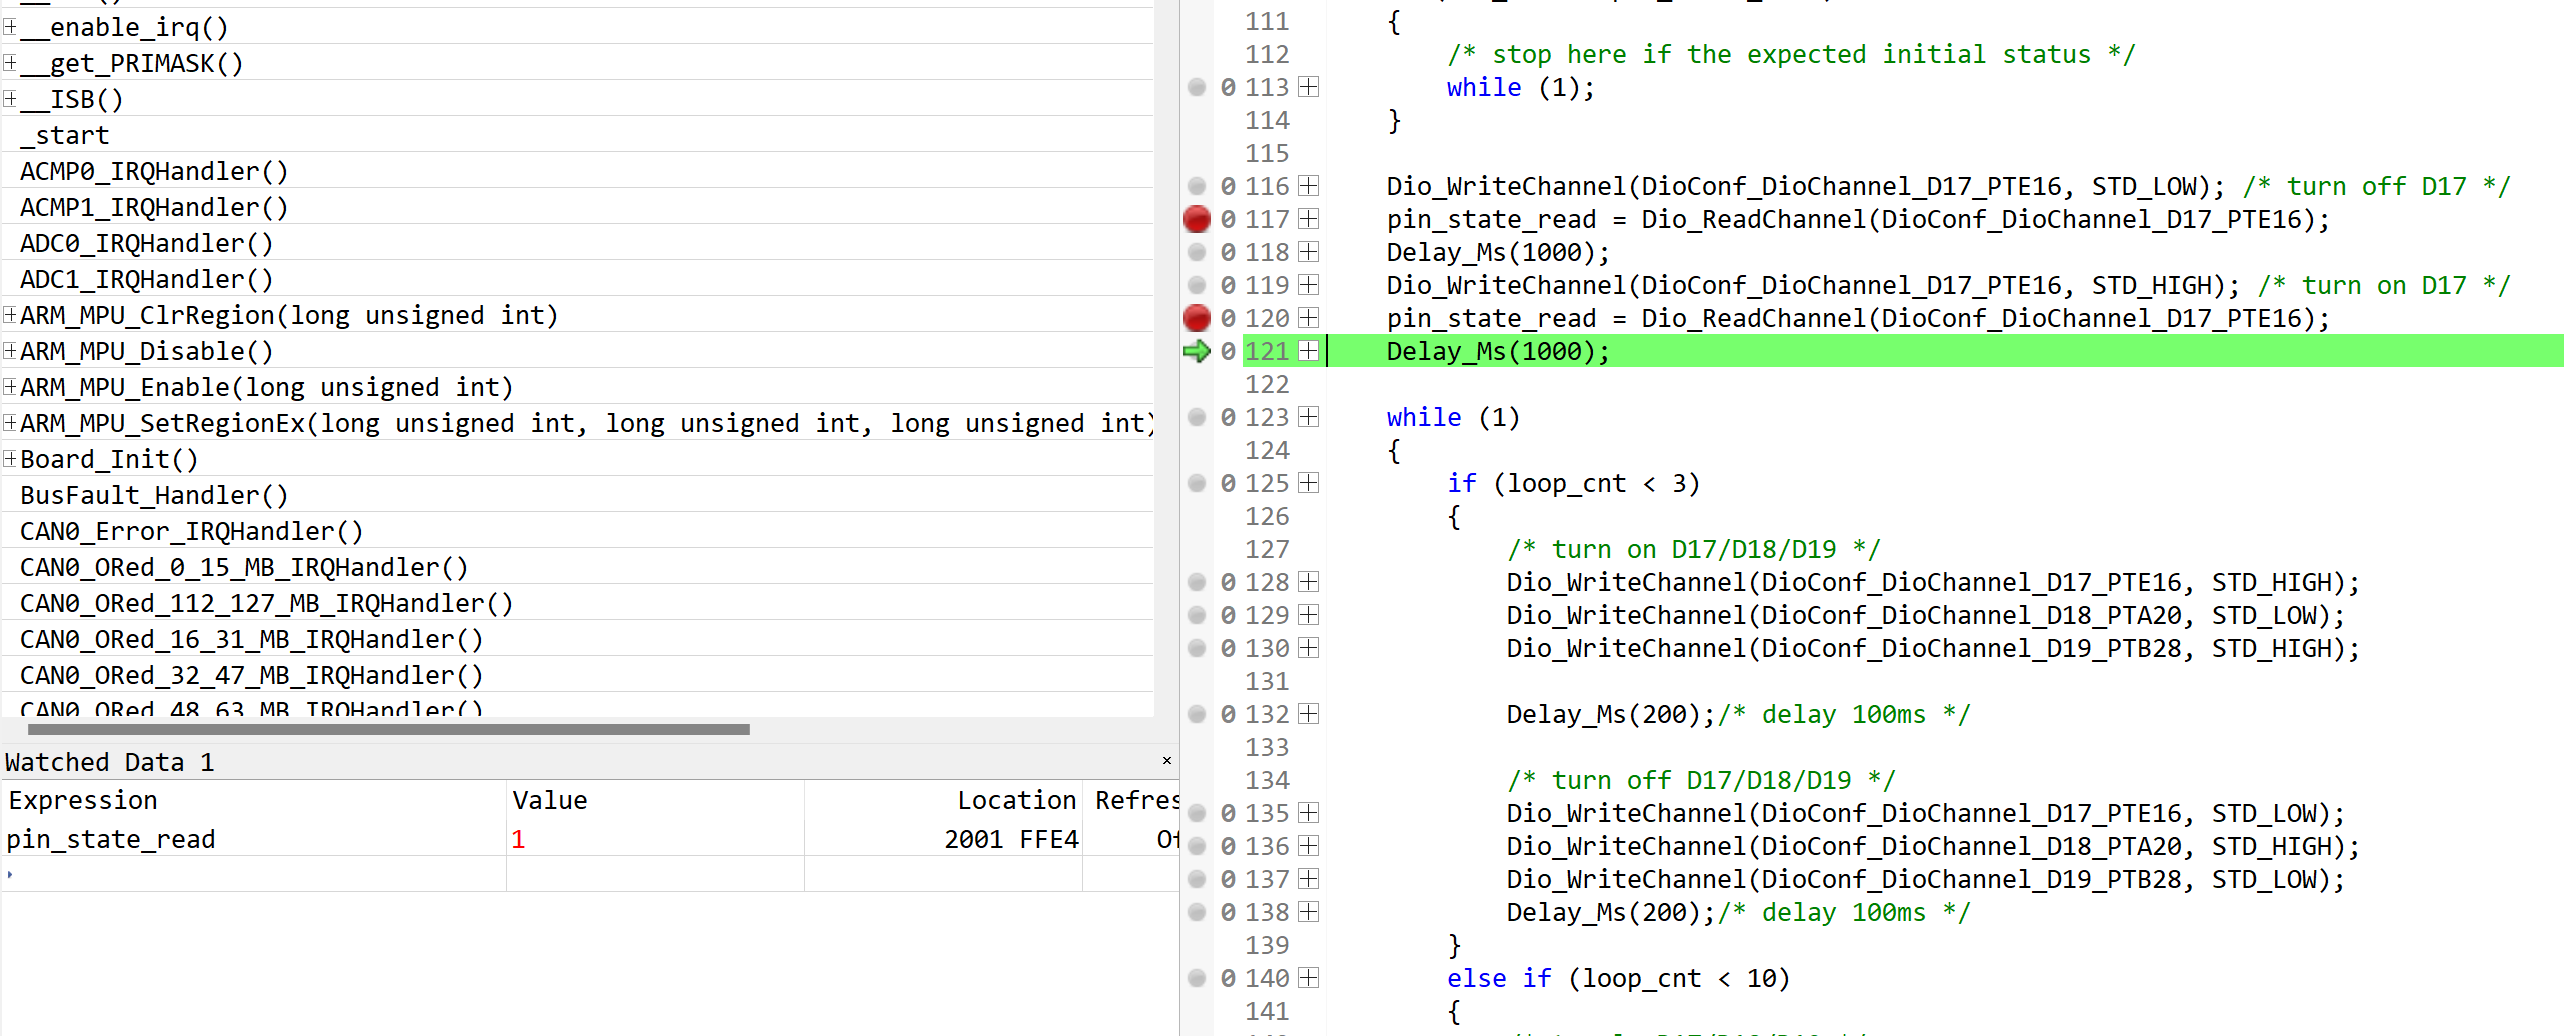Remove the red breakpoint on line 117
2564x1036 pixels.
coord(1196,219)
